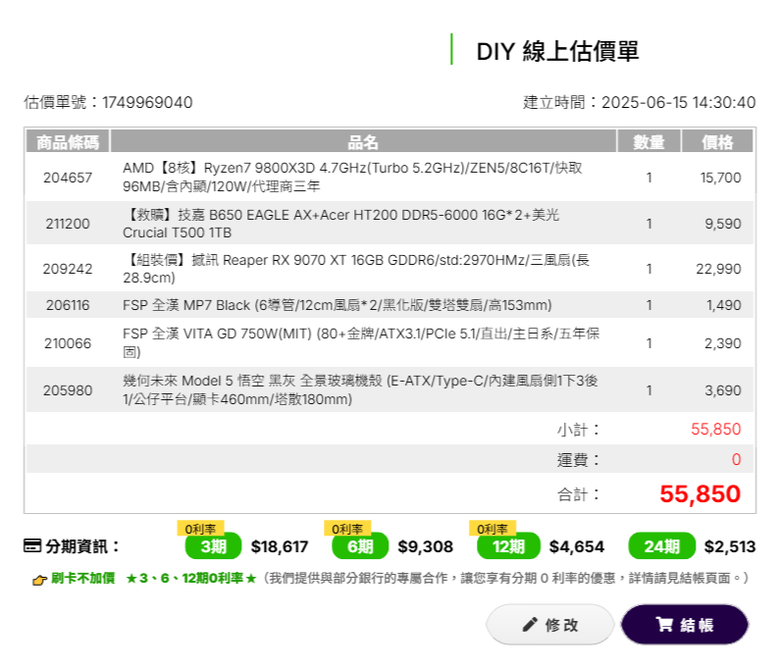780x669 pixels.
Task: Click the 估價單號 1749969040 text
Action: [x=108, y=102]
